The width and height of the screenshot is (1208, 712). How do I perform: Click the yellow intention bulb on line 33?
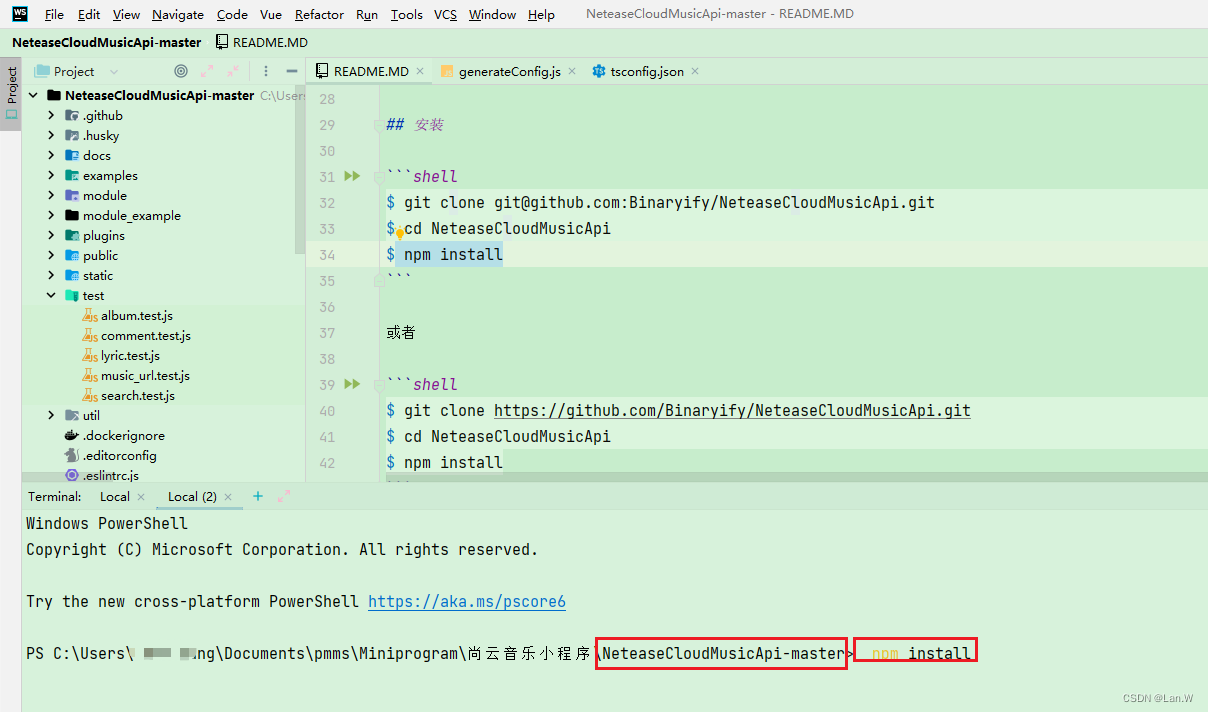(x=399, y=234)
